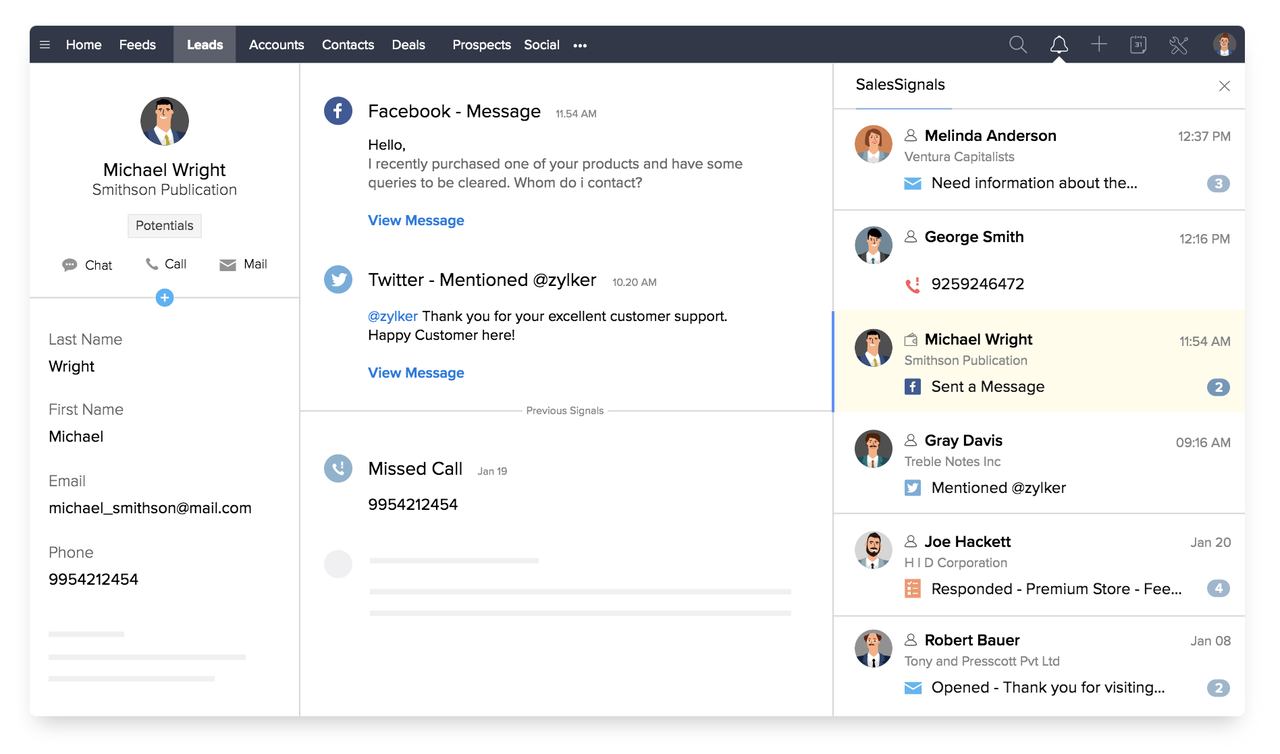Click the Missed Call number 9954212454
This screenshot has width=1280, height=754.
(x=413, y=505)
